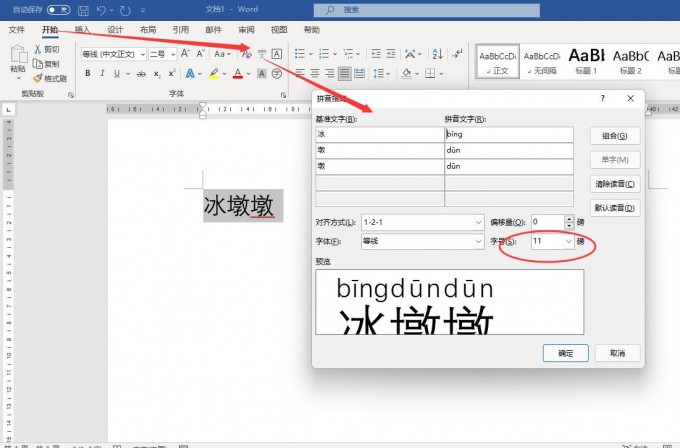Increase the offset (偏移量) stepper value

click(570, 218)
